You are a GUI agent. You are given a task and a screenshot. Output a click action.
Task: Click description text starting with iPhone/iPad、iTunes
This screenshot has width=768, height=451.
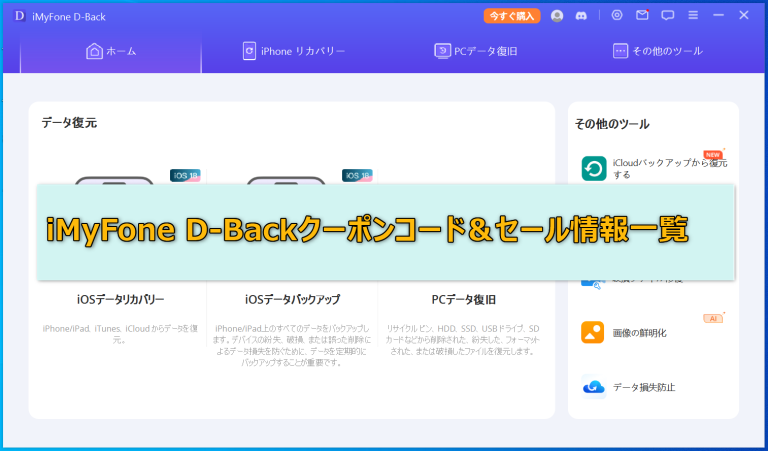click(x=120, y=334)
